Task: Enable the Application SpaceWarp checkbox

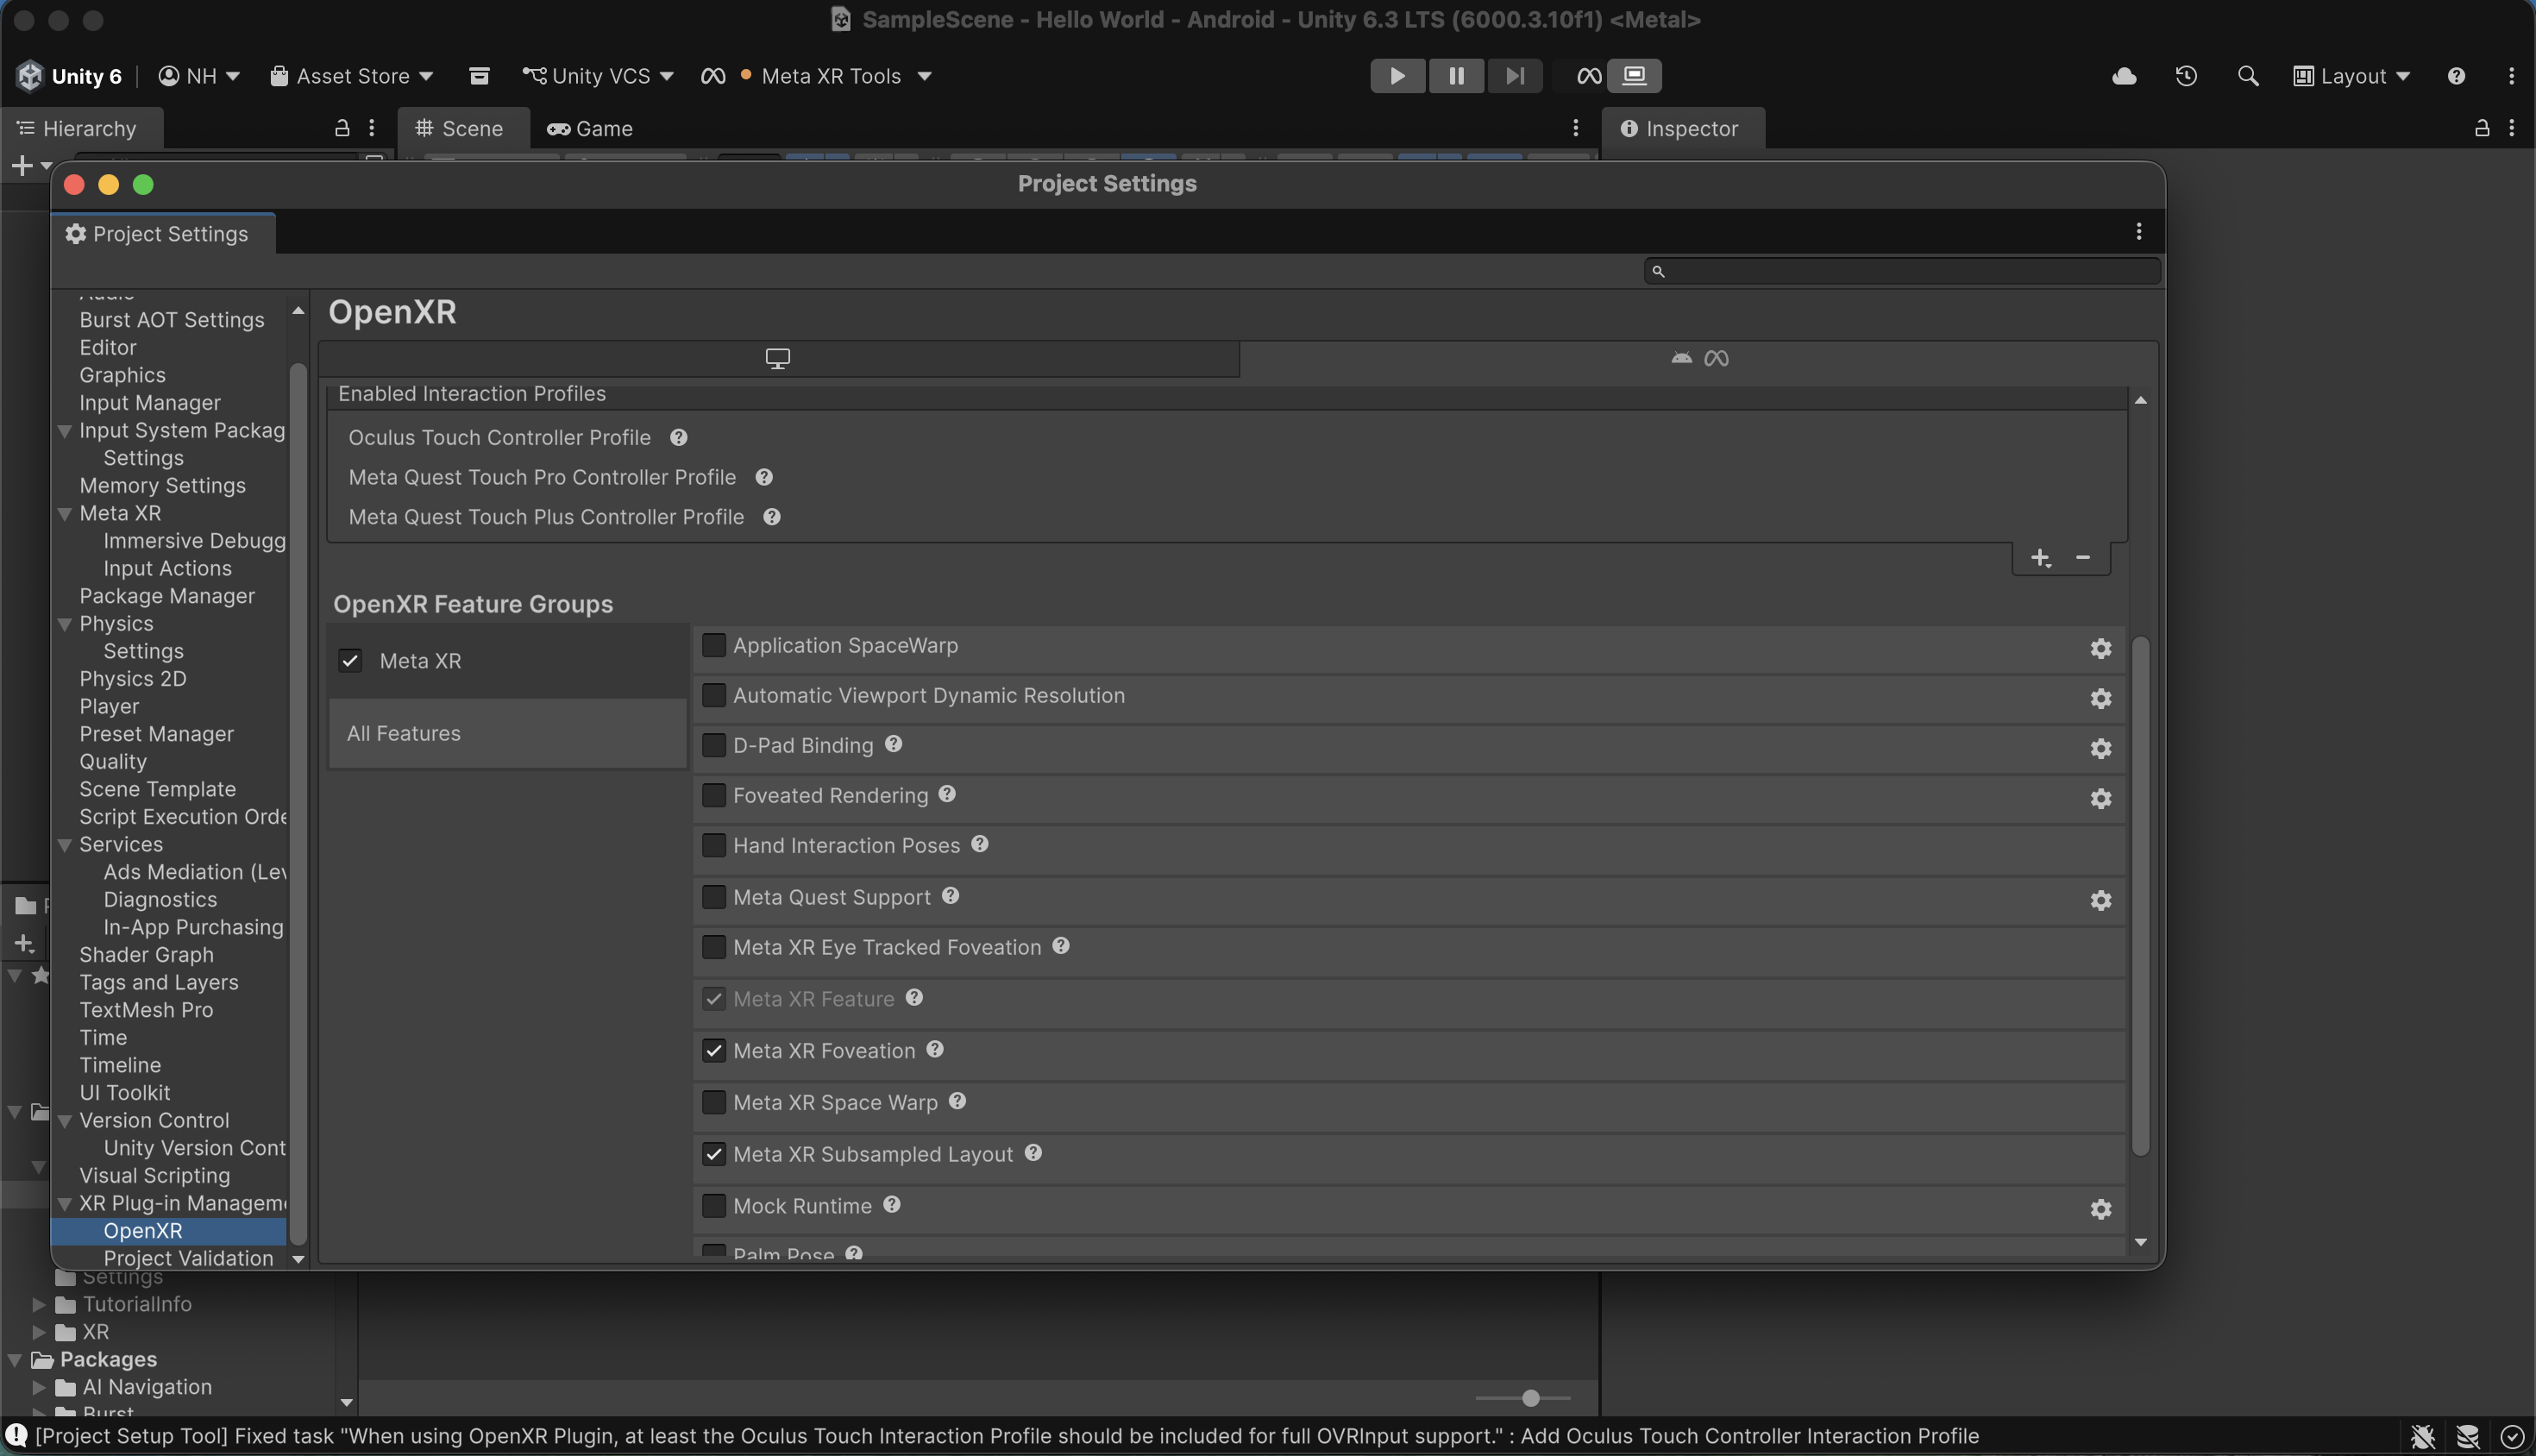Action: pos(714,645)
